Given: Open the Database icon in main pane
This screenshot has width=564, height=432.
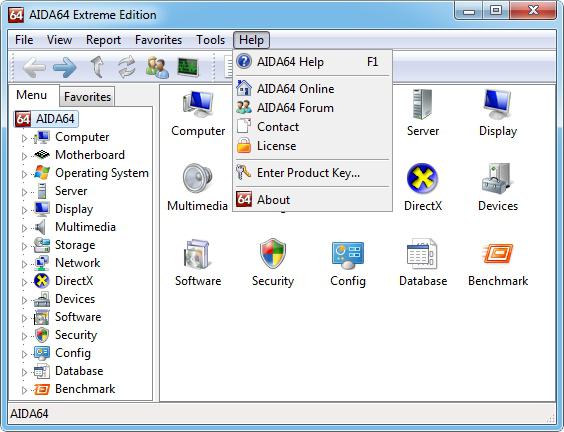Looking at the screenshot, I should click(422, 254).
